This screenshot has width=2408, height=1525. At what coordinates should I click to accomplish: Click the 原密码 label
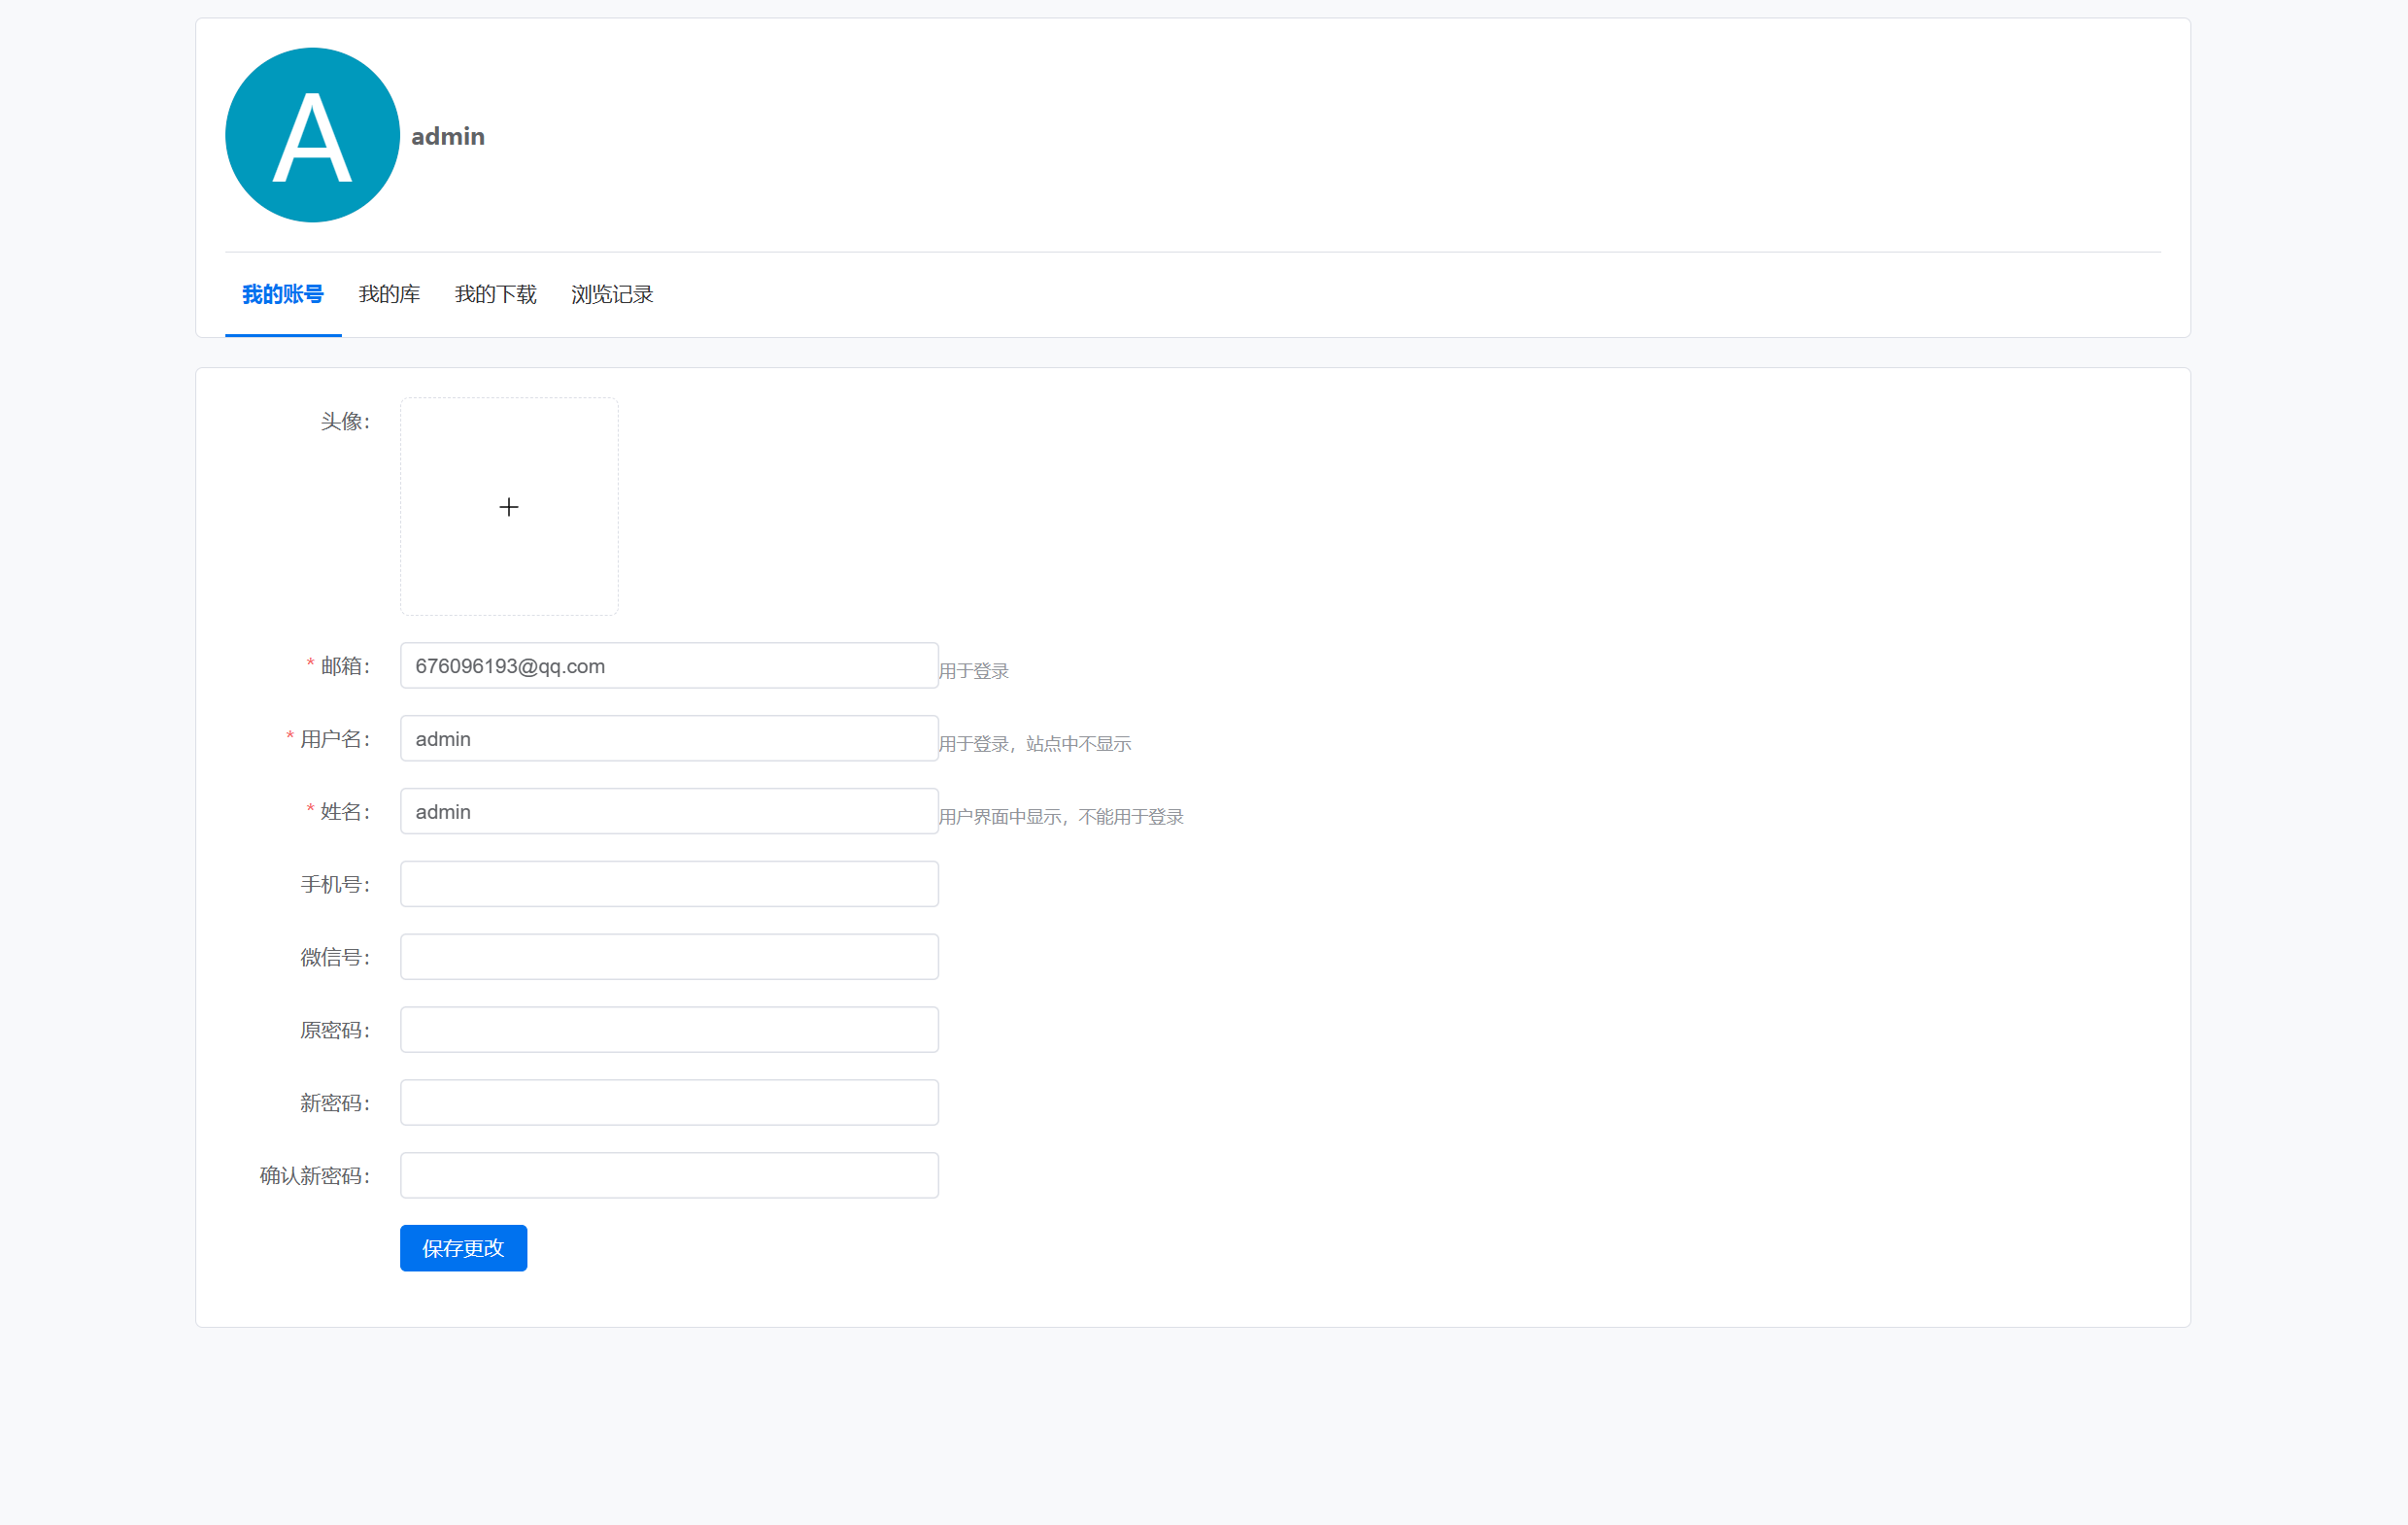[335, 1030]
